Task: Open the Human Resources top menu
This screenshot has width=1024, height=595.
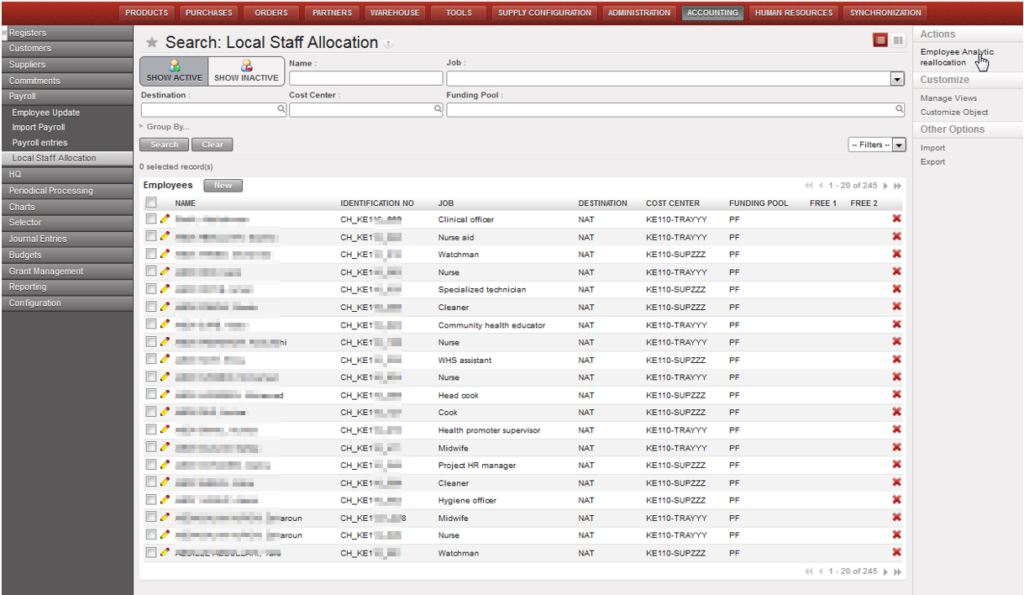Action: [x=793, y=13]
